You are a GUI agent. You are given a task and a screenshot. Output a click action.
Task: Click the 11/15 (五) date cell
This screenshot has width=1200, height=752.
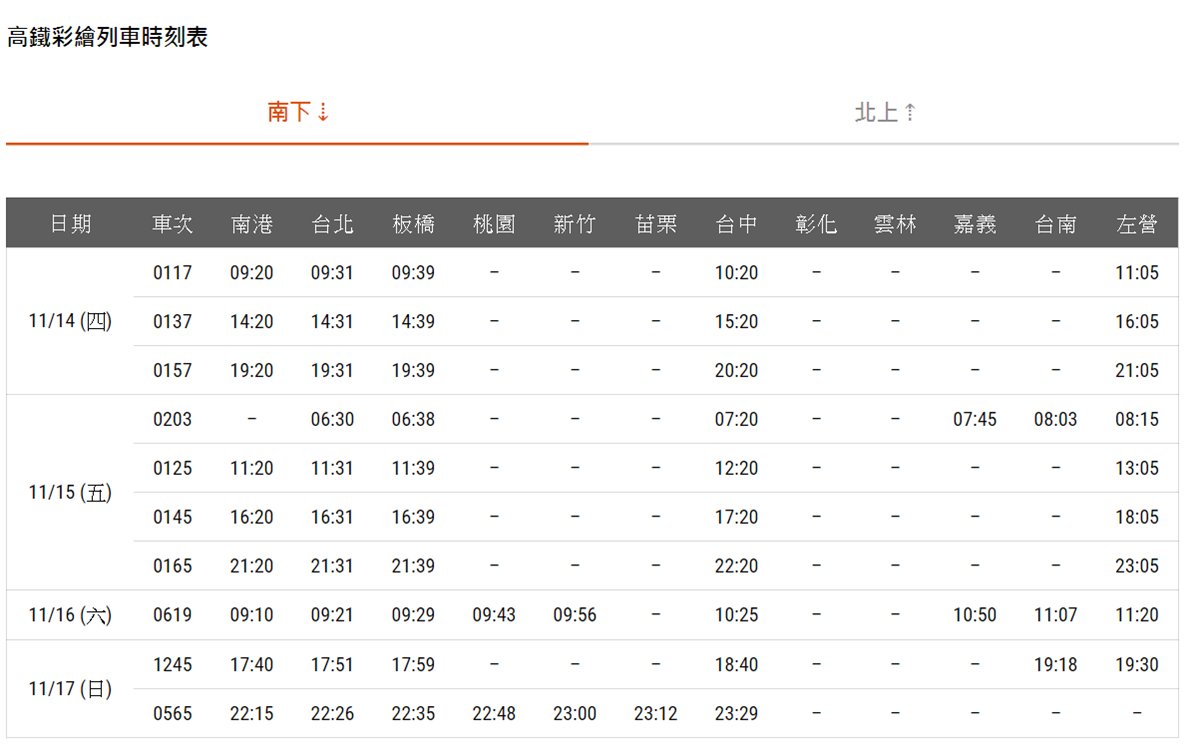(x=70, y=493)
